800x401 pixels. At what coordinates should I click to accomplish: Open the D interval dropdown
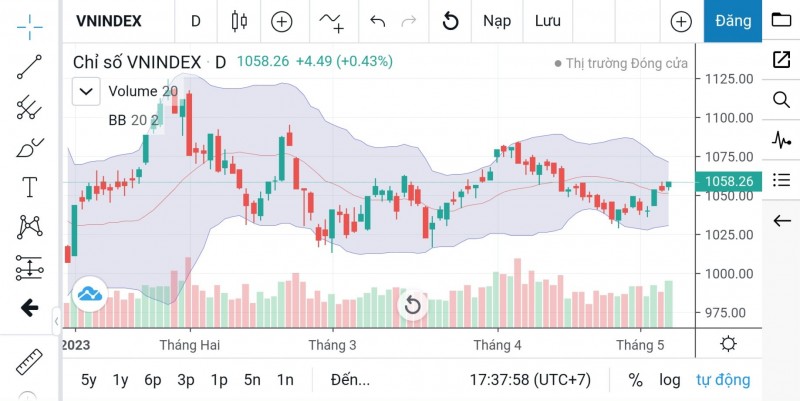[196, 21]
